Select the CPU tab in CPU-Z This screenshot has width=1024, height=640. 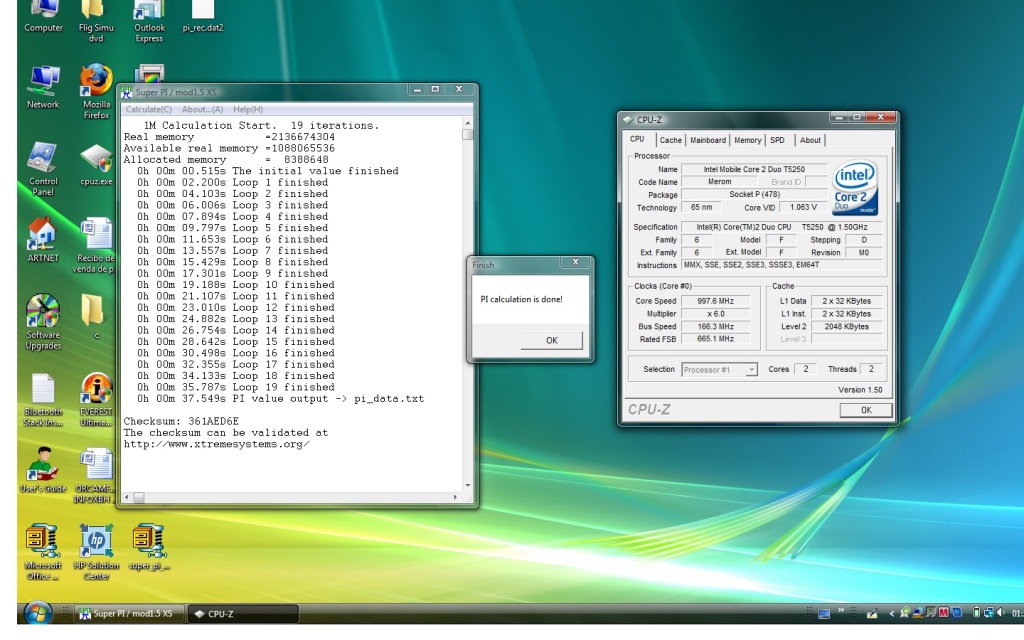637,139
